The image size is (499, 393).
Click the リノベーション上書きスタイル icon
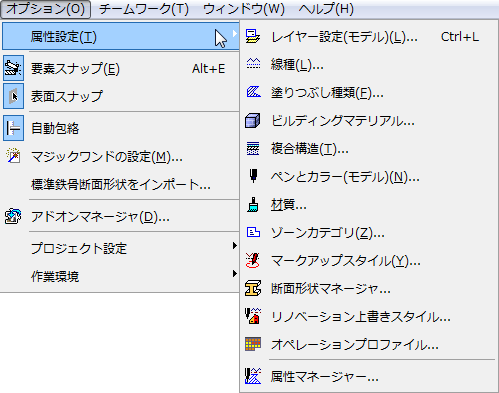[x=253, y=316]
